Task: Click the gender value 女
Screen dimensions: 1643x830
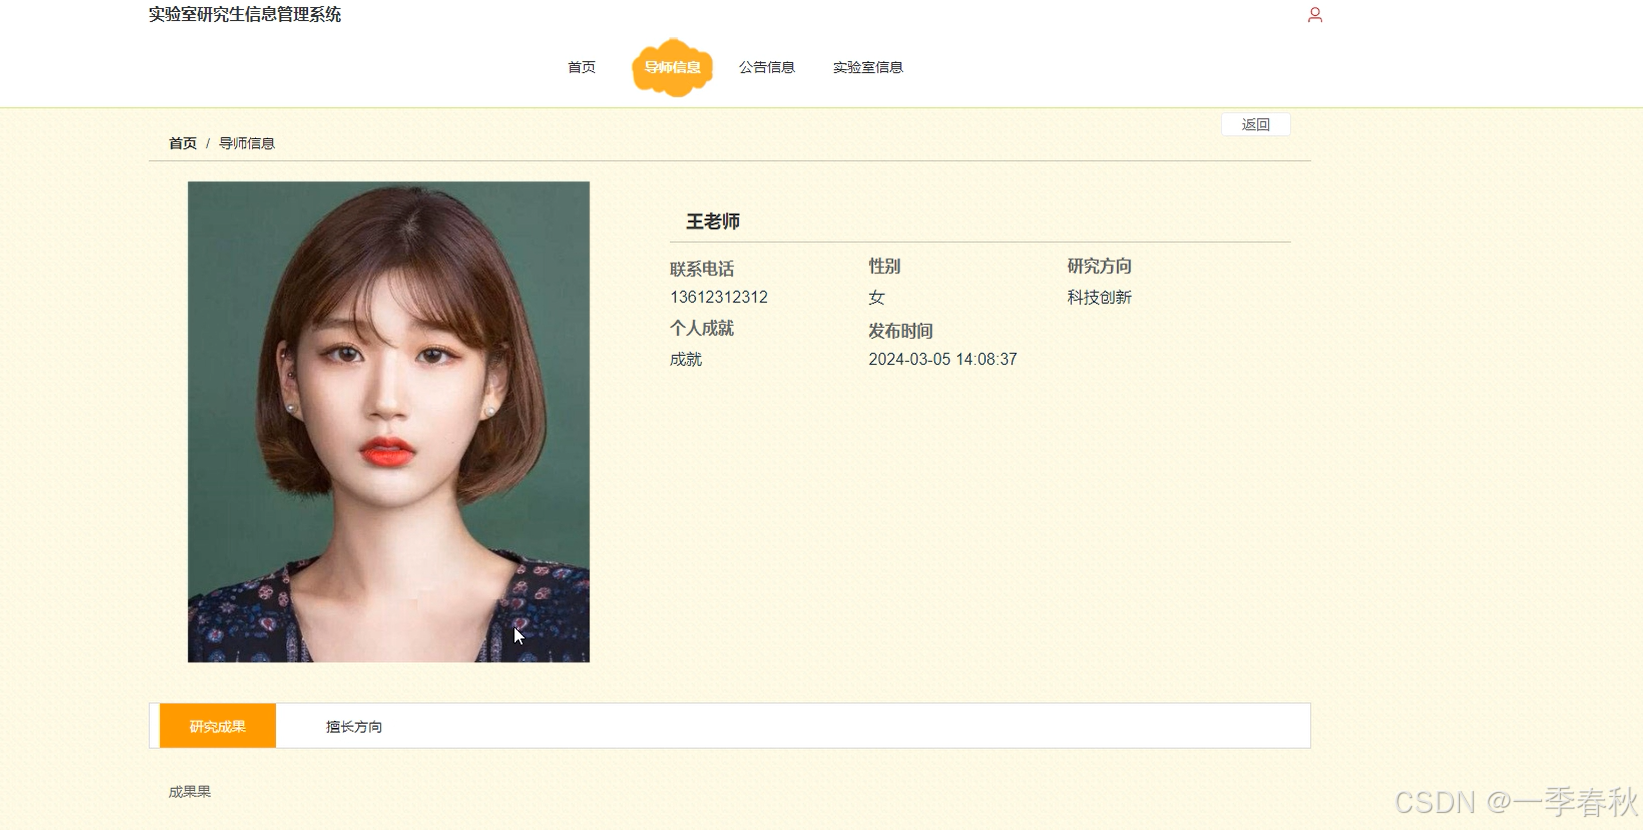Action: click(877, 297)
